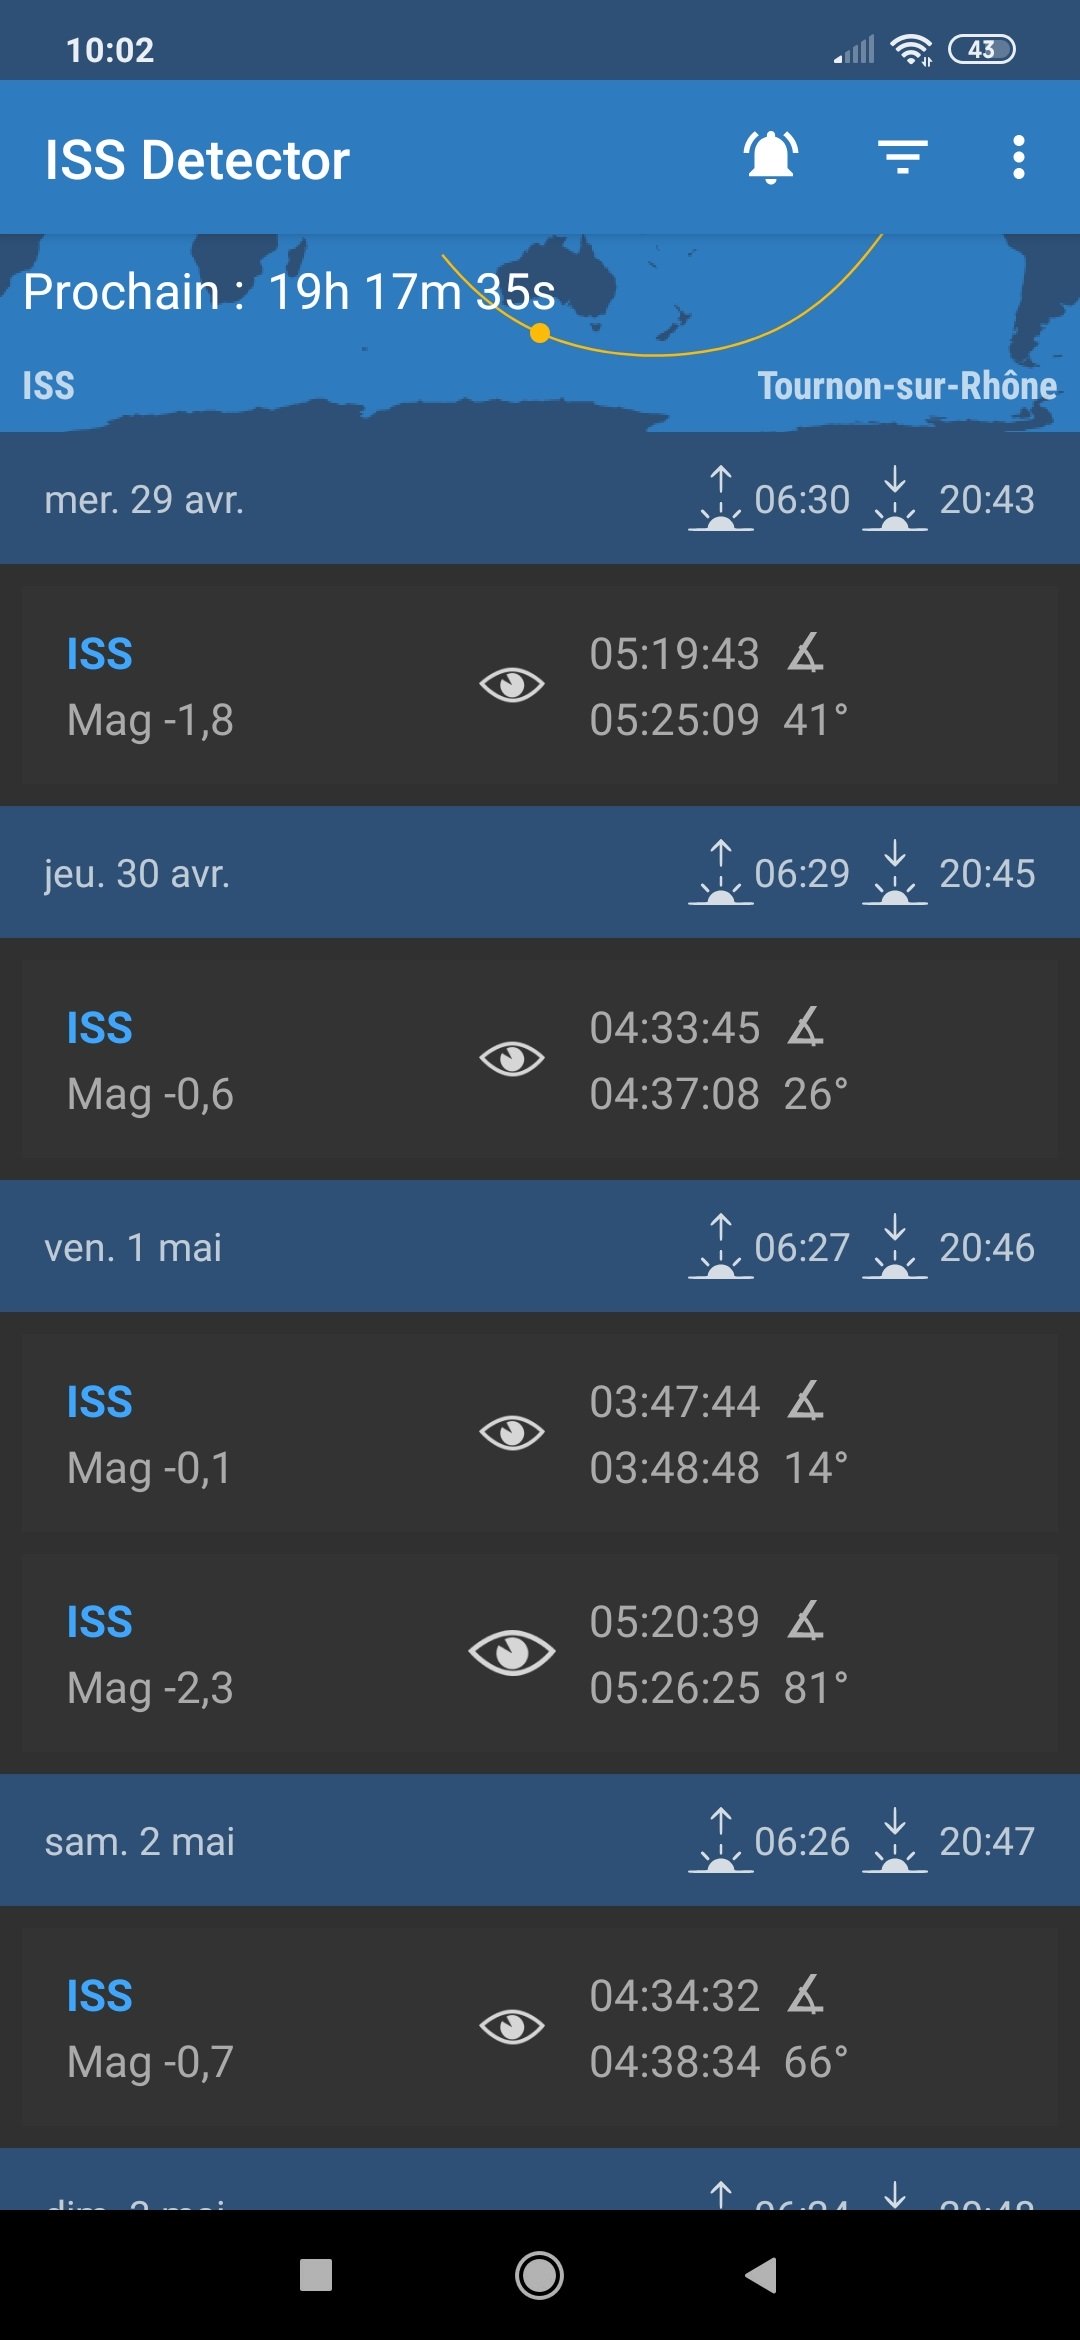
Task: Select the ven. 1 mai date header
Action: (133, 1247)
